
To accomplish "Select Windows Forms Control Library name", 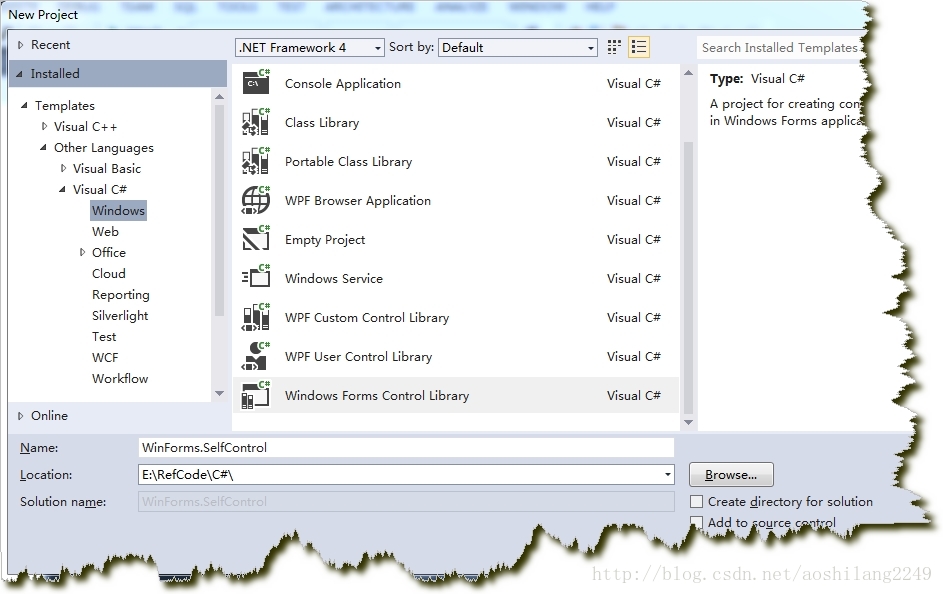I will click(x=377, y=396).
